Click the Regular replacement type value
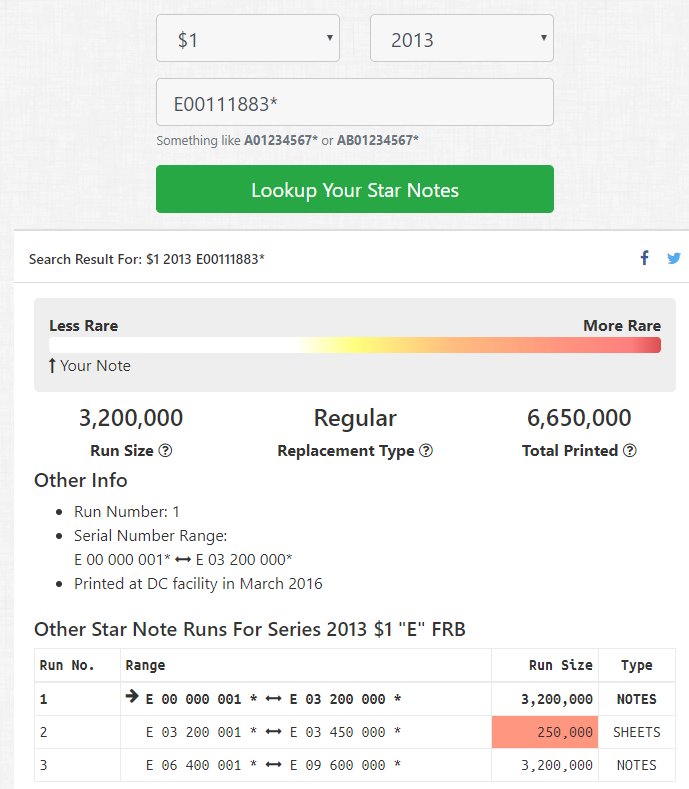The width and height of the screenshot is (689, 789). (355, 419)
